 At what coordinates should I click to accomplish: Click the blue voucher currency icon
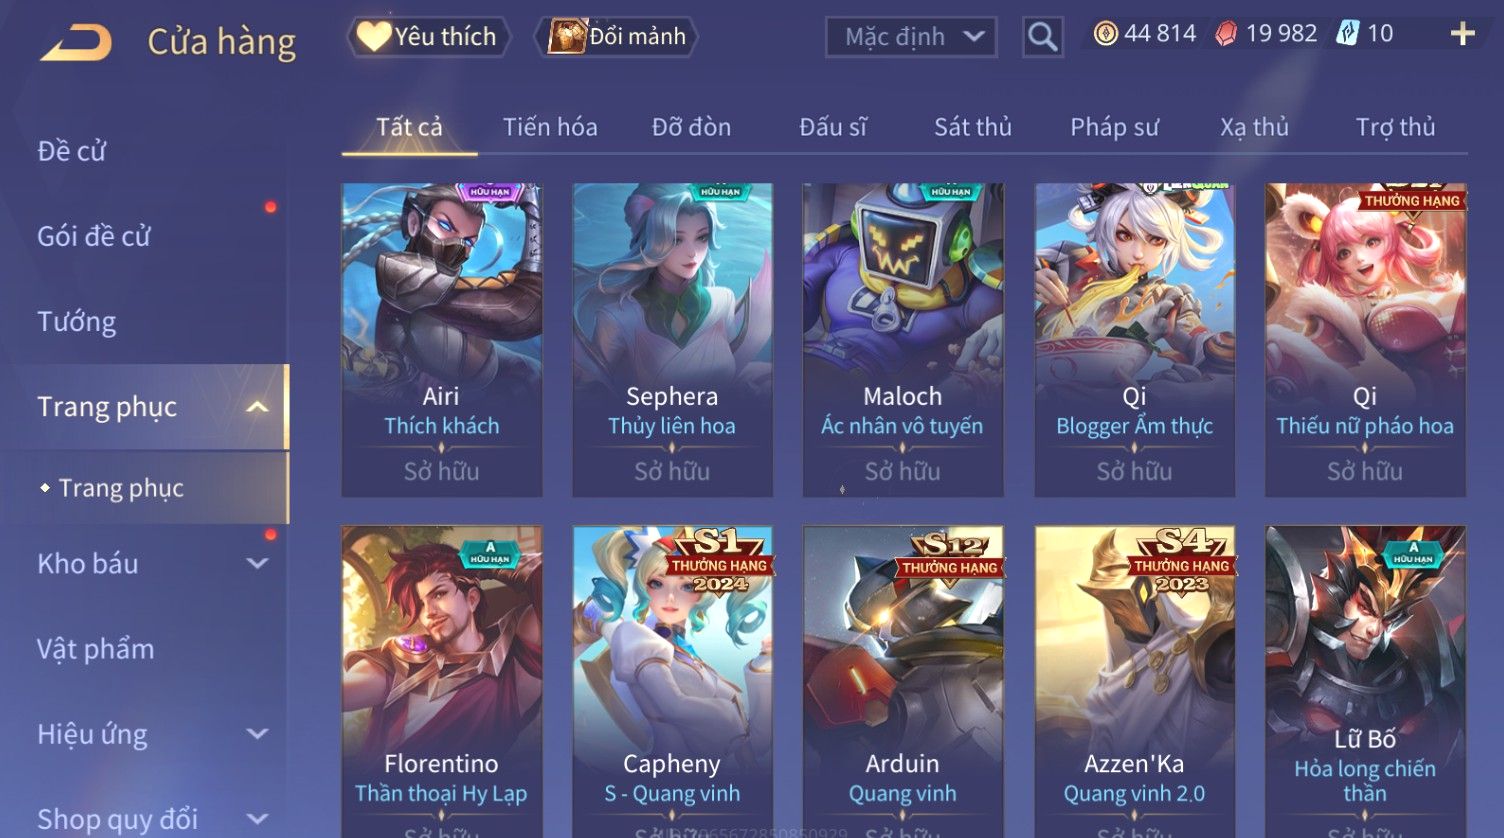pyautogui.click(x=1348, y=34)
